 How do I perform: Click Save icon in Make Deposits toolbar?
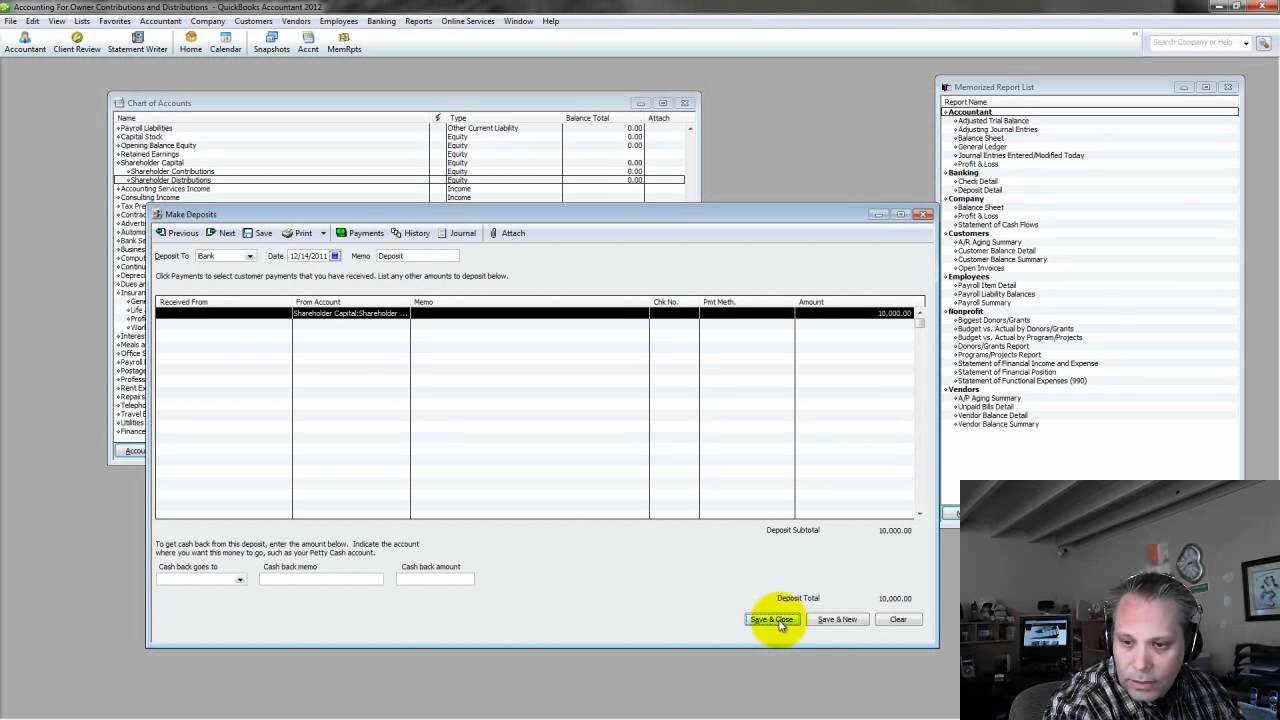pos(257,233)
